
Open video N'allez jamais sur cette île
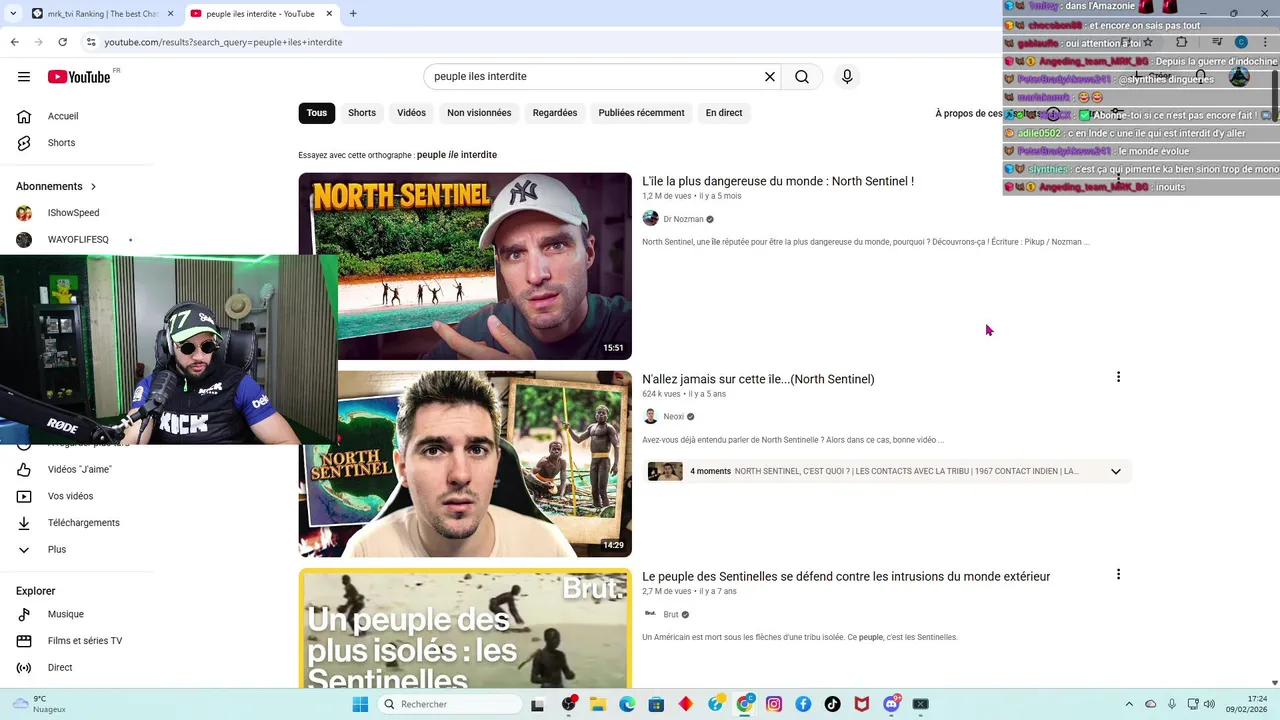[x=758, y=379]
